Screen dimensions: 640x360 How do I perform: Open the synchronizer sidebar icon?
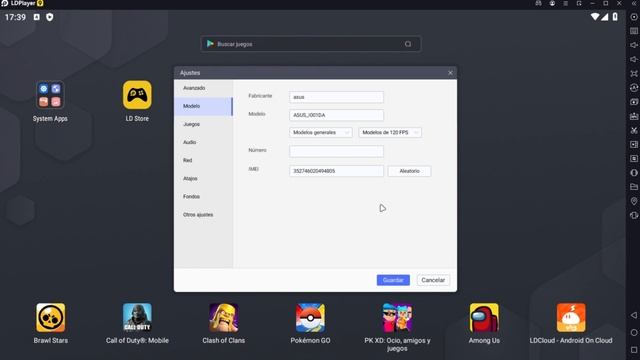click(x=634, y=88)
